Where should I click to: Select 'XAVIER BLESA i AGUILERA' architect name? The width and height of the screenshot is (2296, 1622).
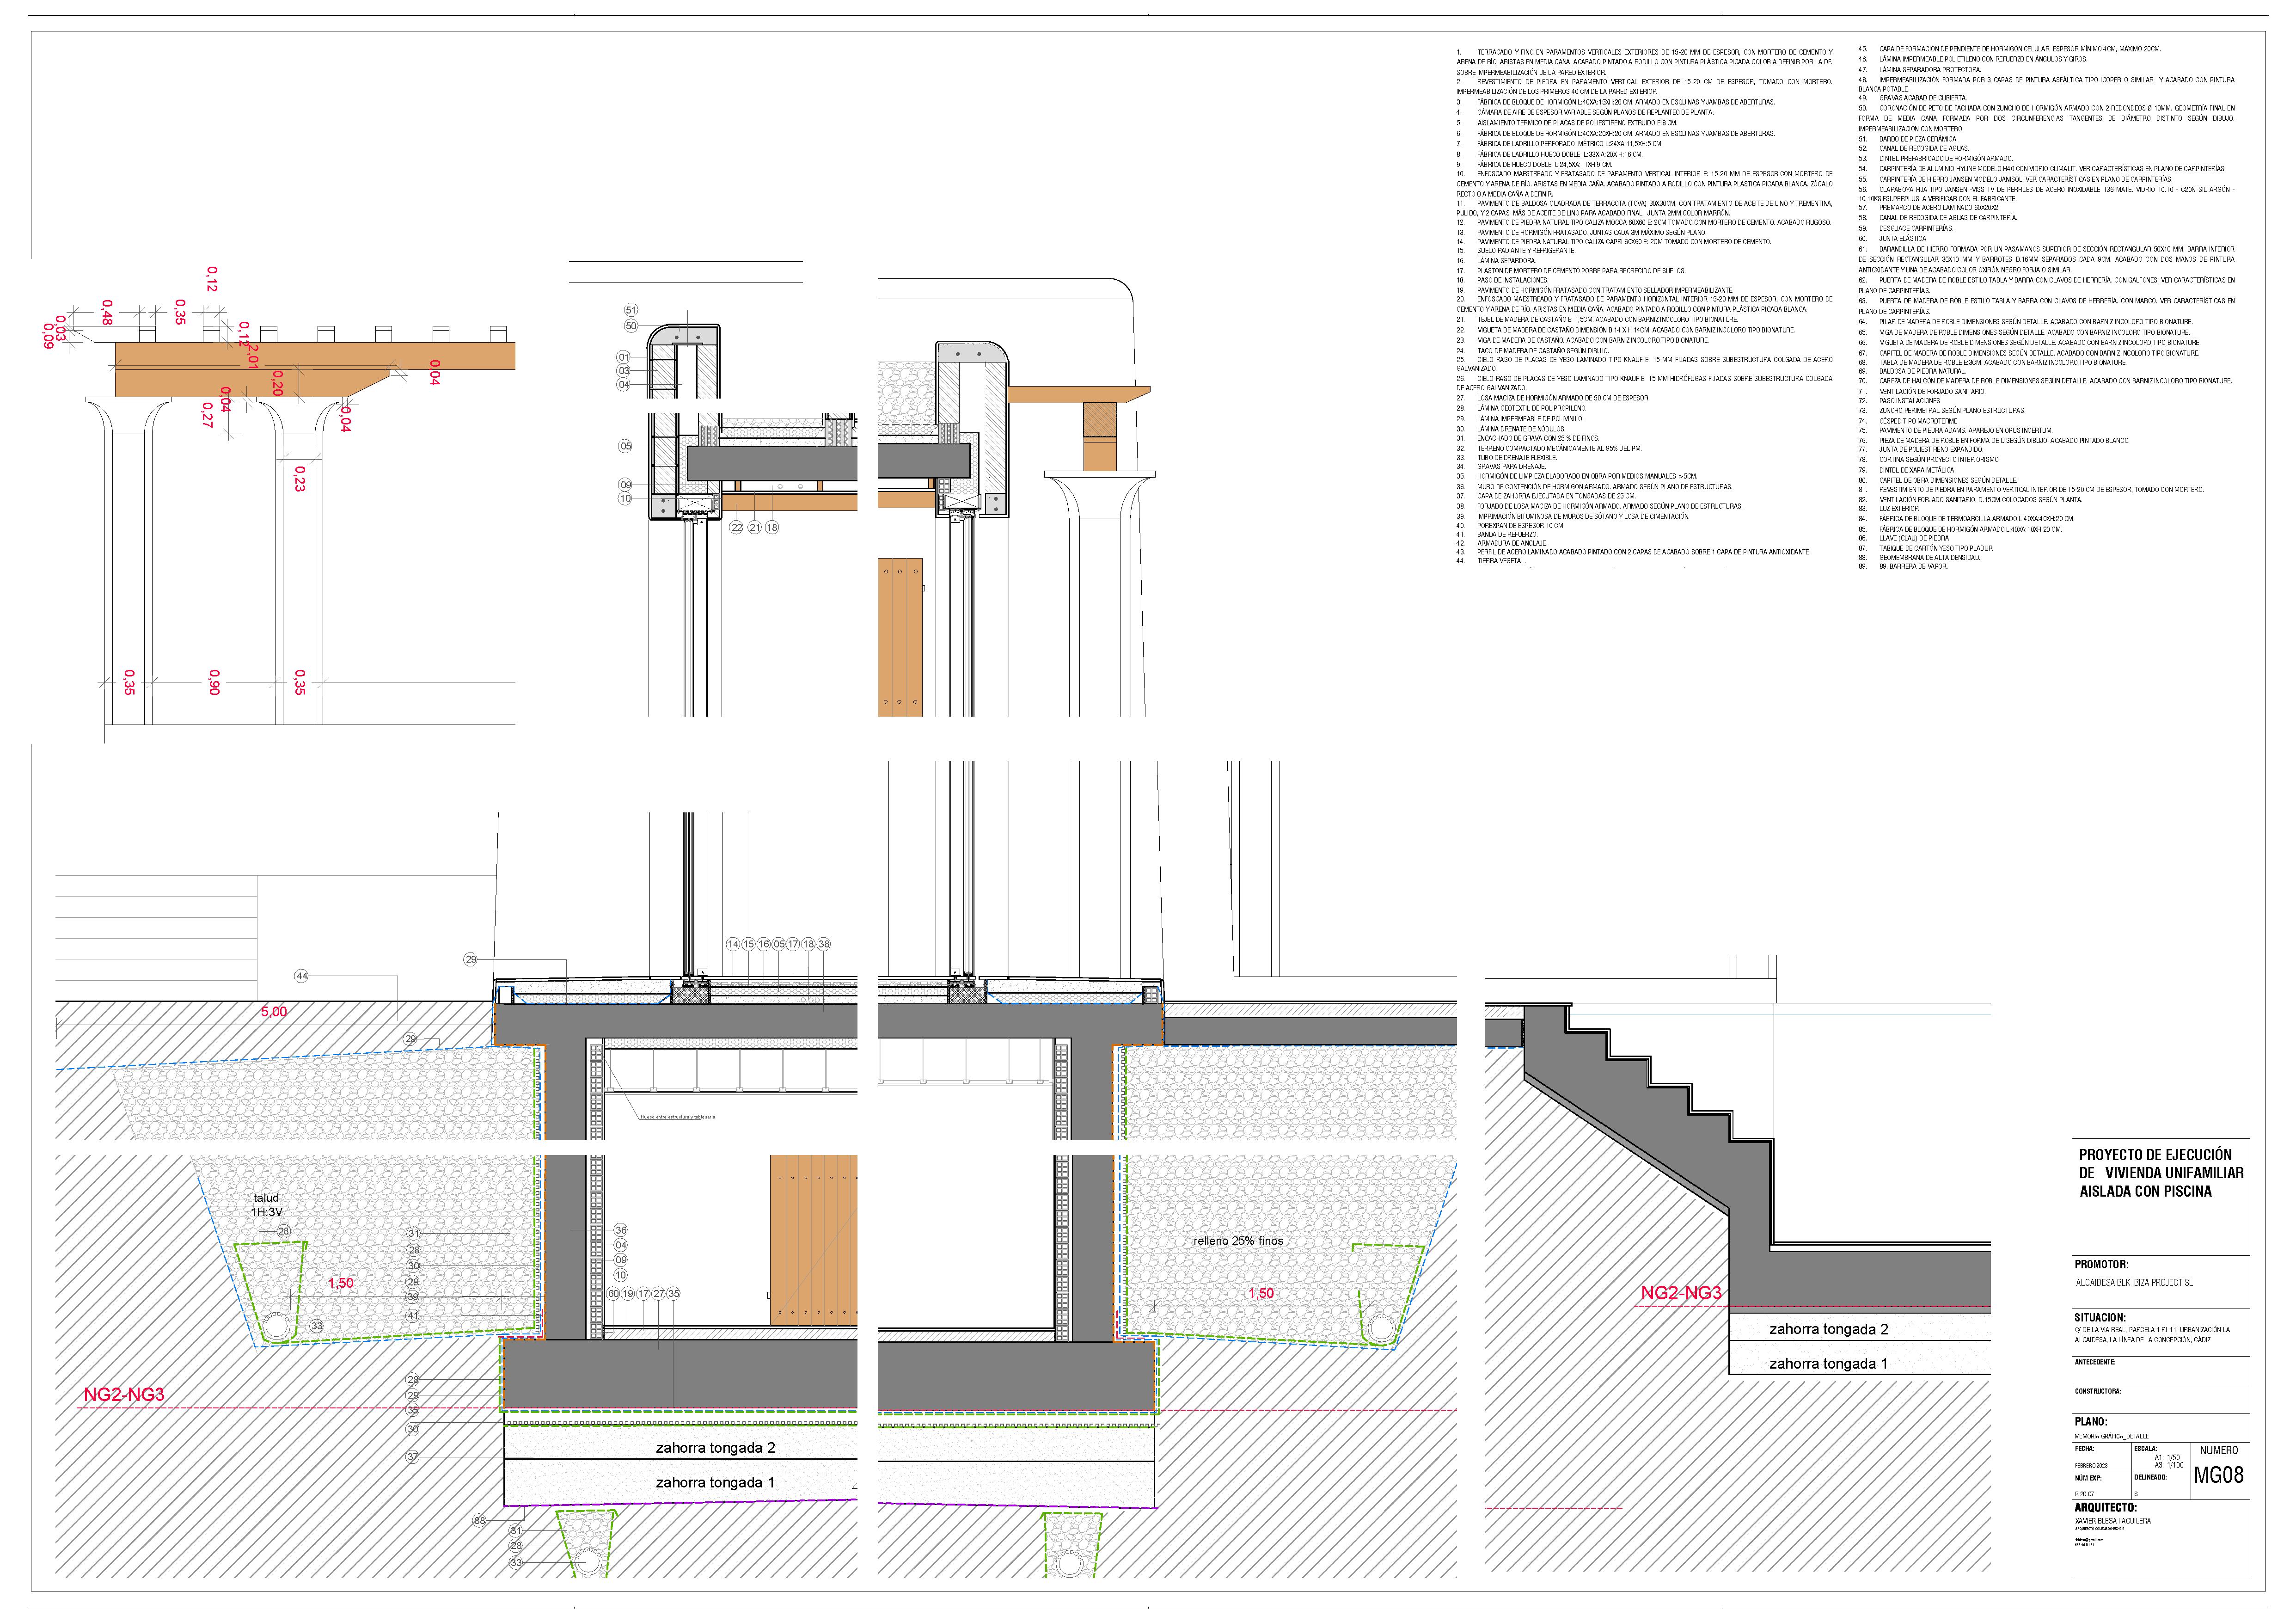tap(2113, 1521)
